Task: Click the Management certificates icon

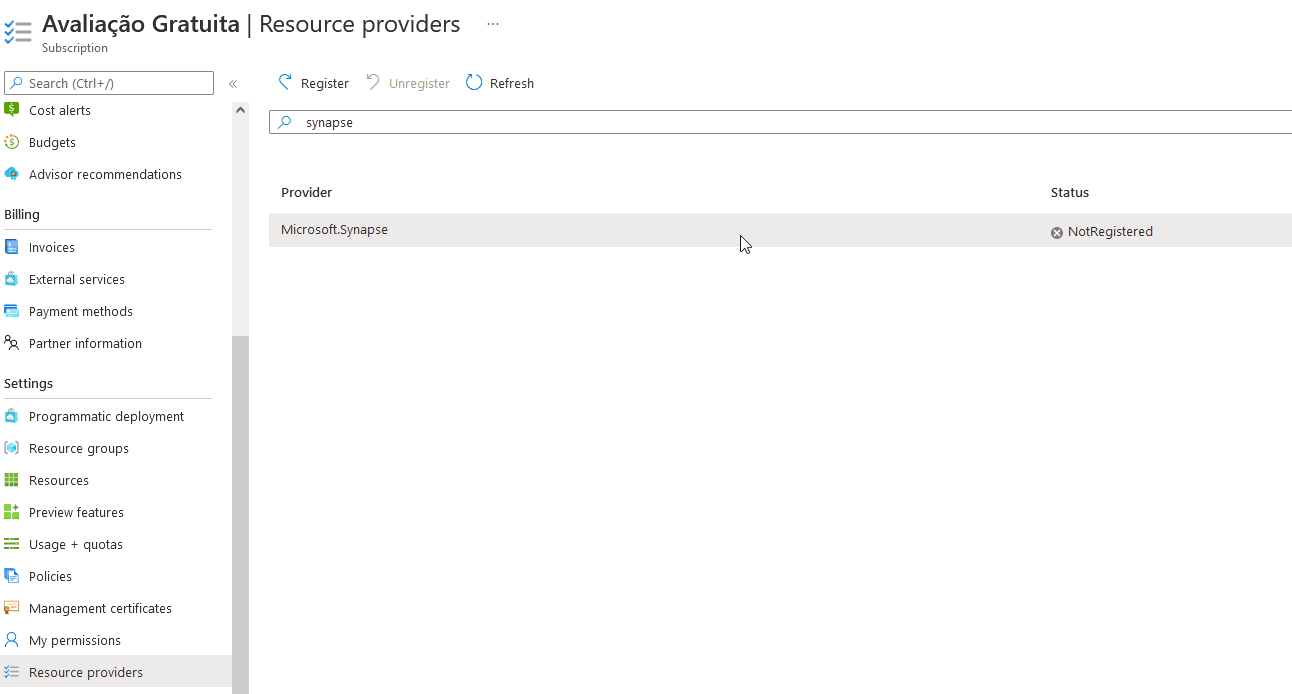Action: [12, 608]
